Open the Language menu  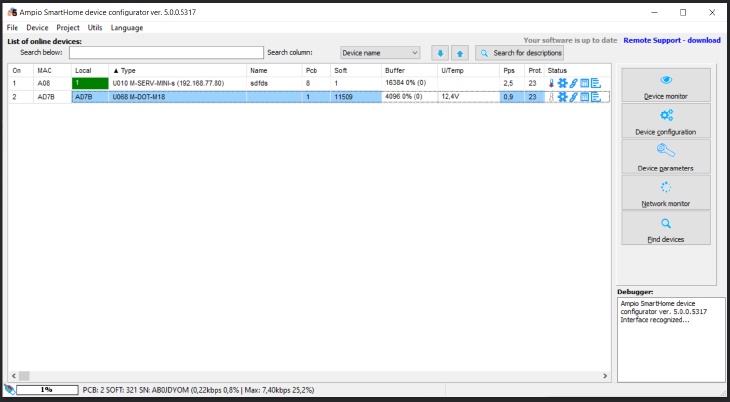tap(127, 27)
